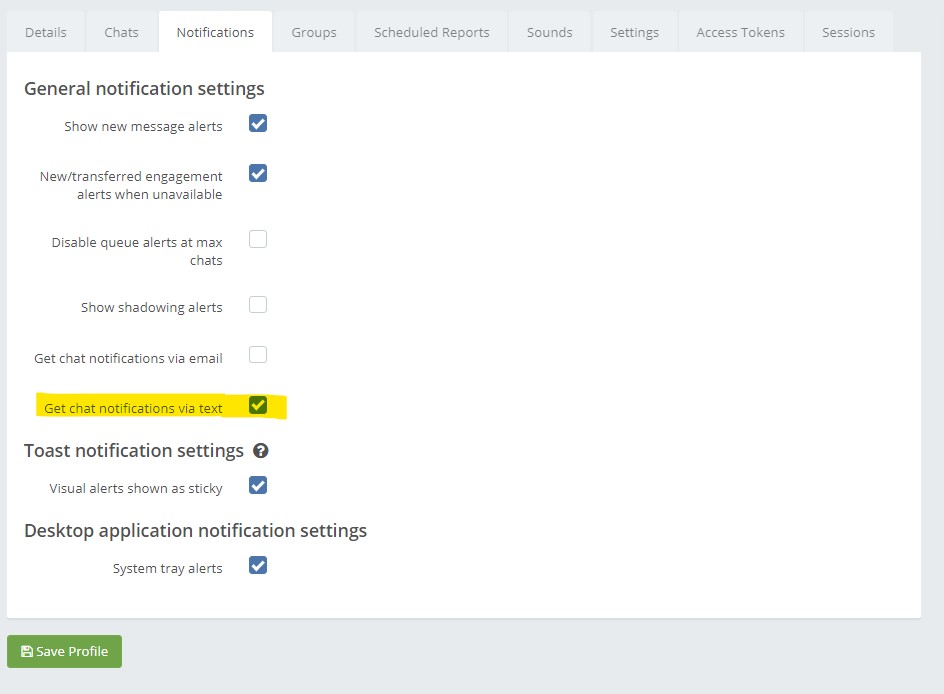The height and width of the screenshot is (694, 944).
Task: Toggle Visual alerts shown as sticky
Action: click(258, 486)
